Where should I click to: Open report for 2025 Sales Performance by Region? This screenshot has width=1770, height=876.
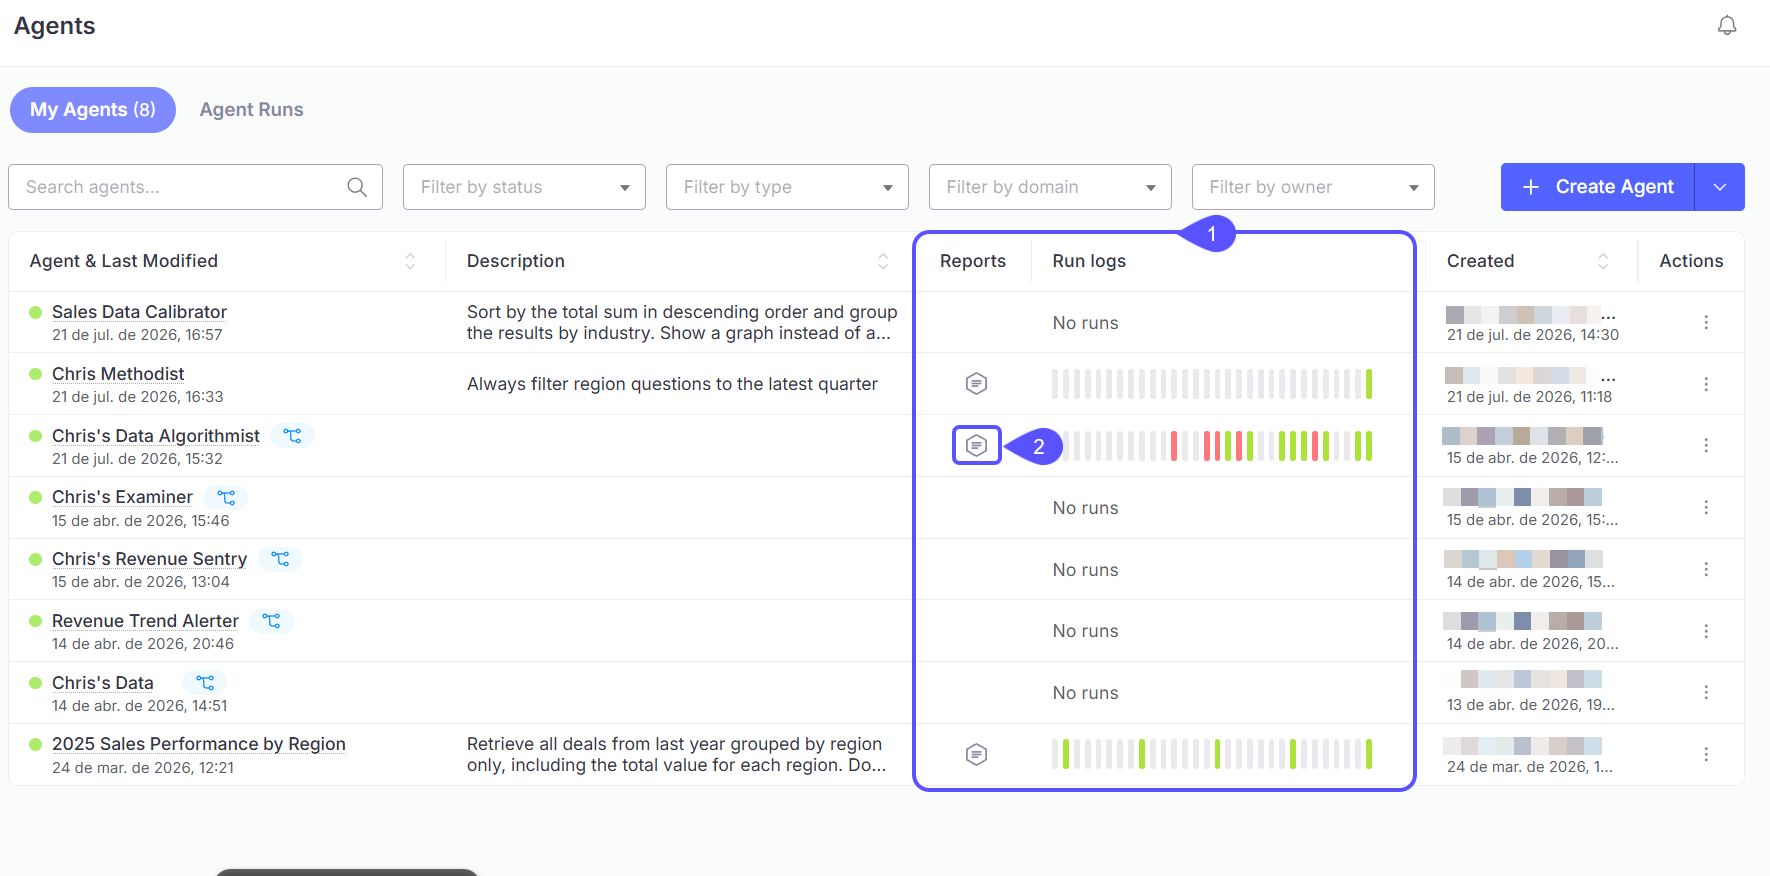coord(977,754)
